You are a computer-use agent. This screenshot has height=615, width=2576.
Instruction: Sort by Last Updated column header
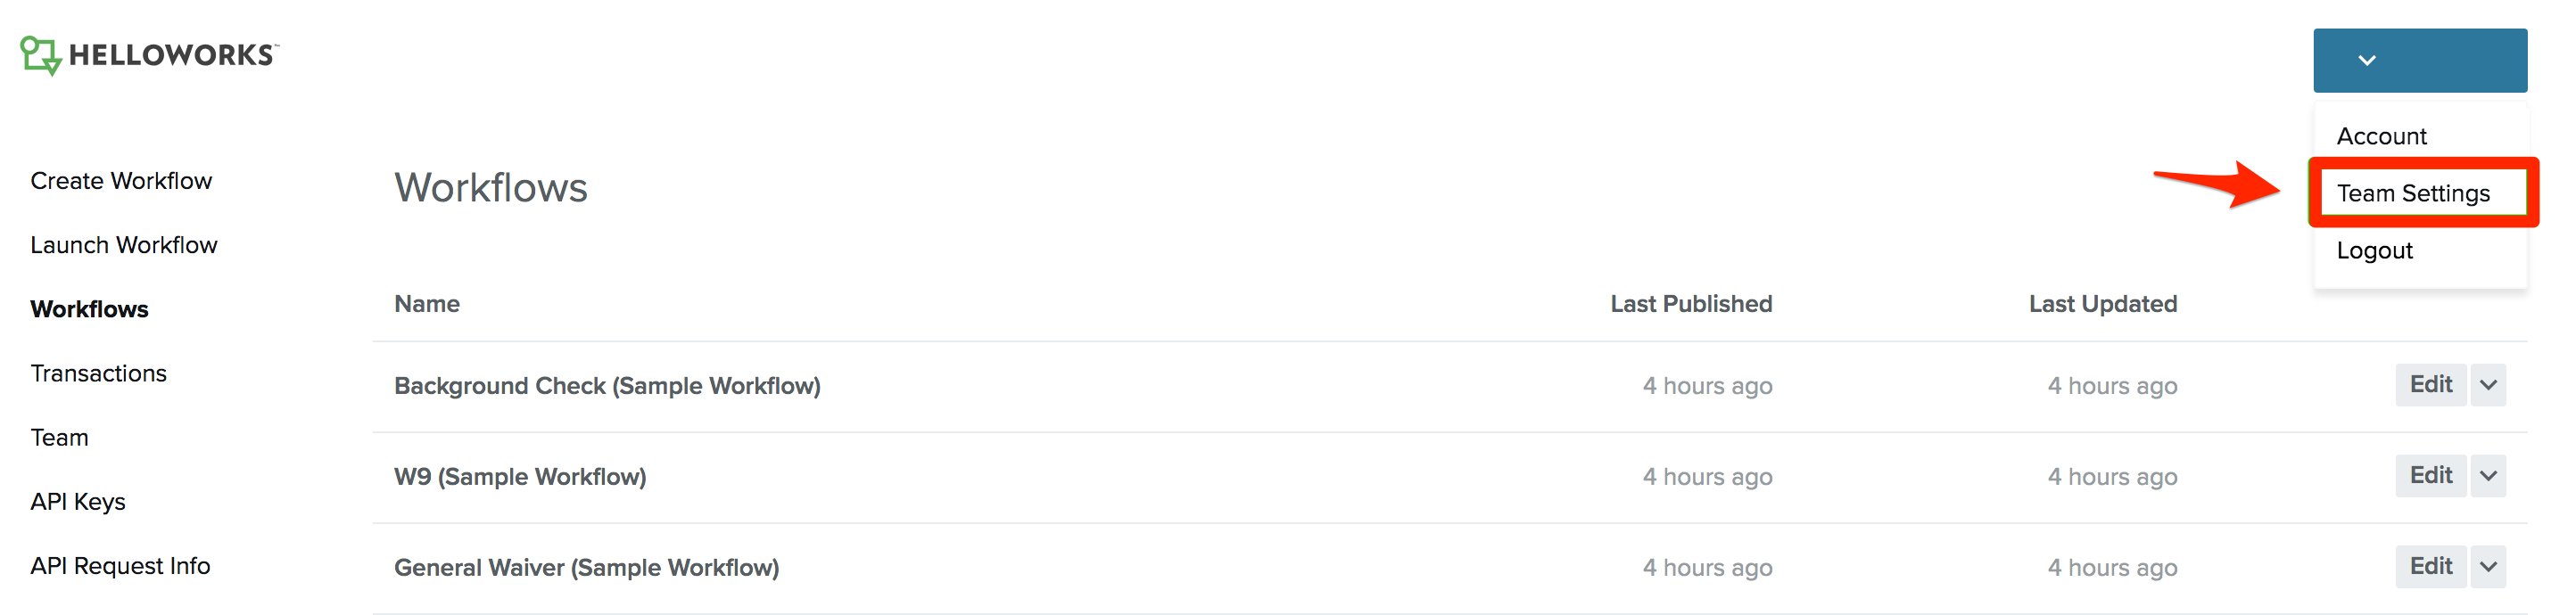coord(2102,304)
